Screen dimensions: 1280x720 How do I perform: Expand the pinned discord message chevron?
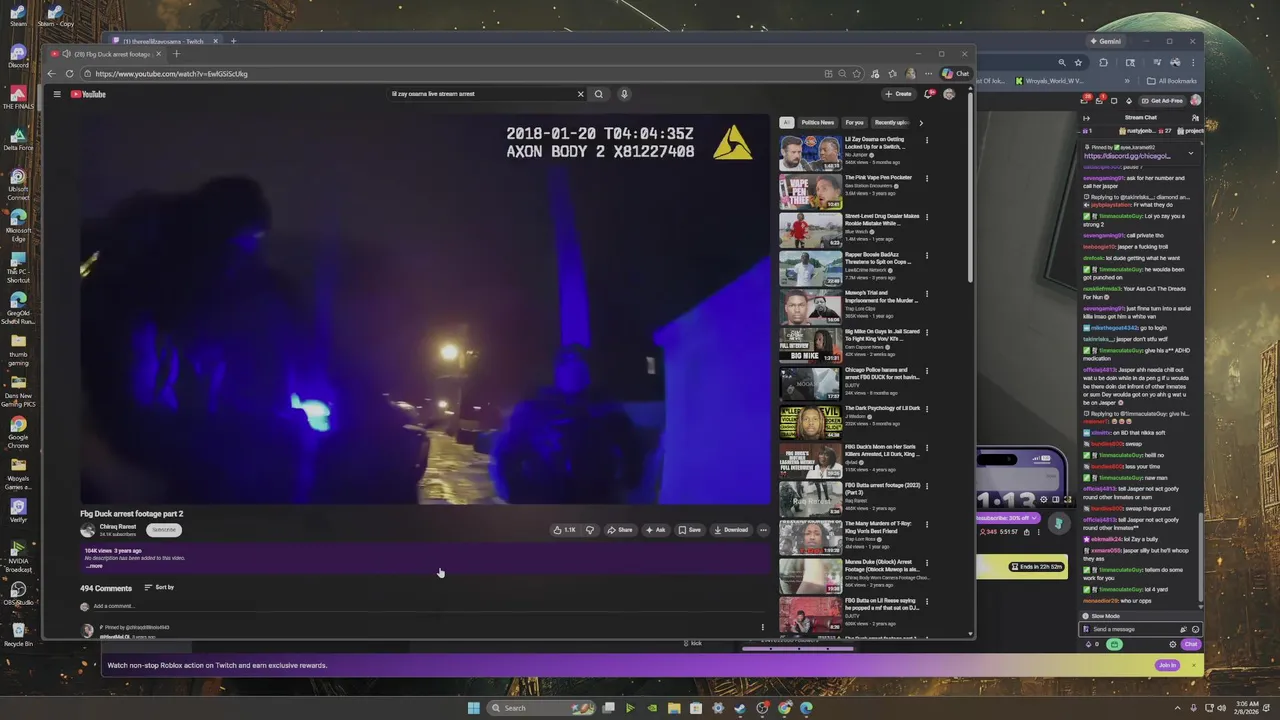(x=1190, y=153)
